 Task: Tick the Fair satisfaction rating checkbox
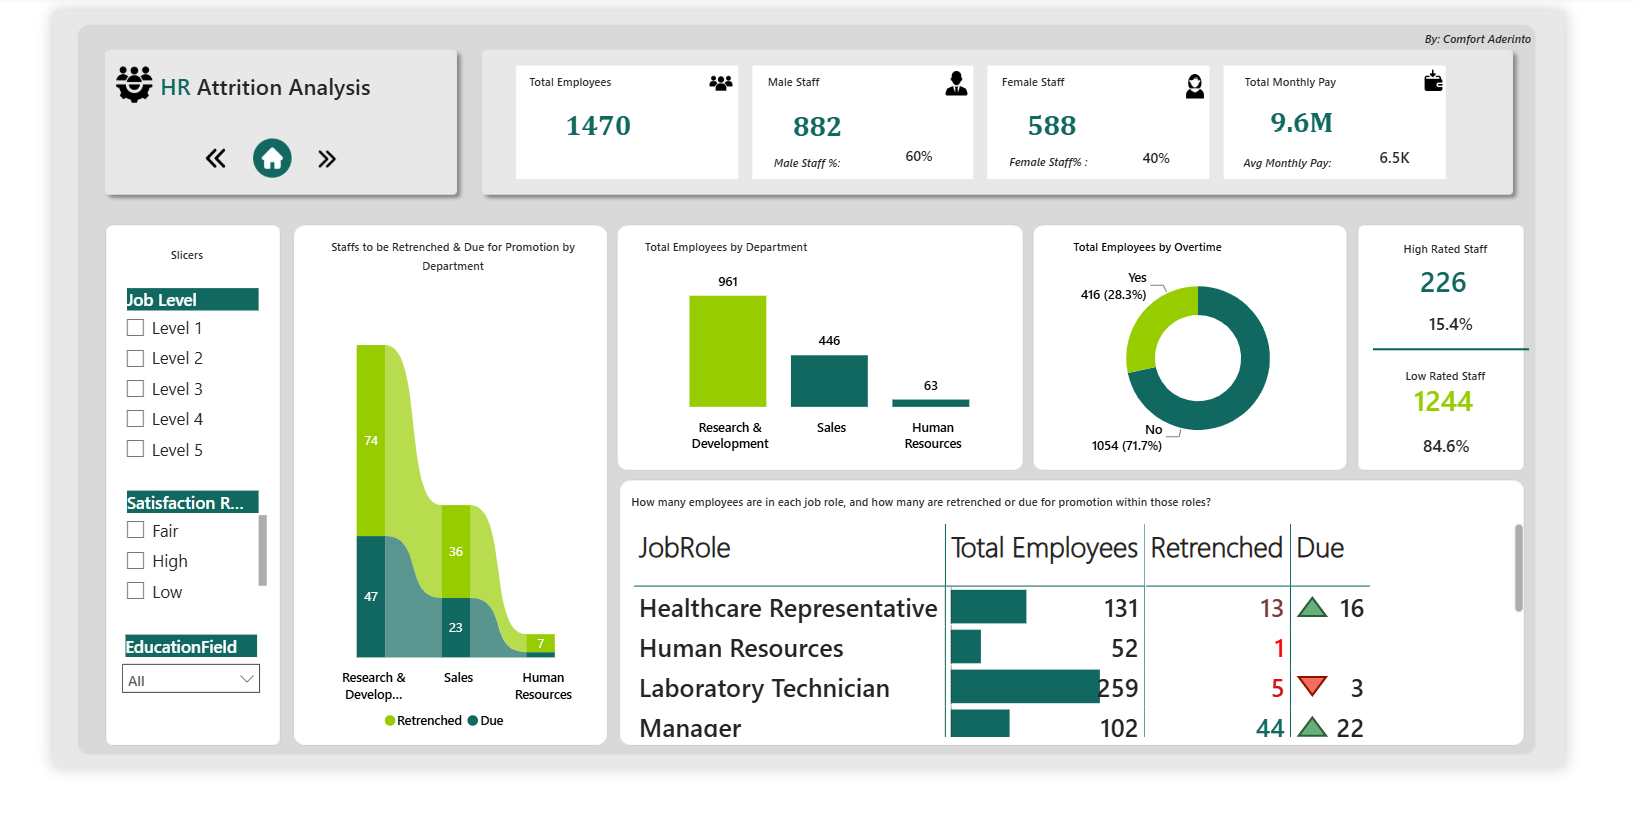tap(136, 530)
